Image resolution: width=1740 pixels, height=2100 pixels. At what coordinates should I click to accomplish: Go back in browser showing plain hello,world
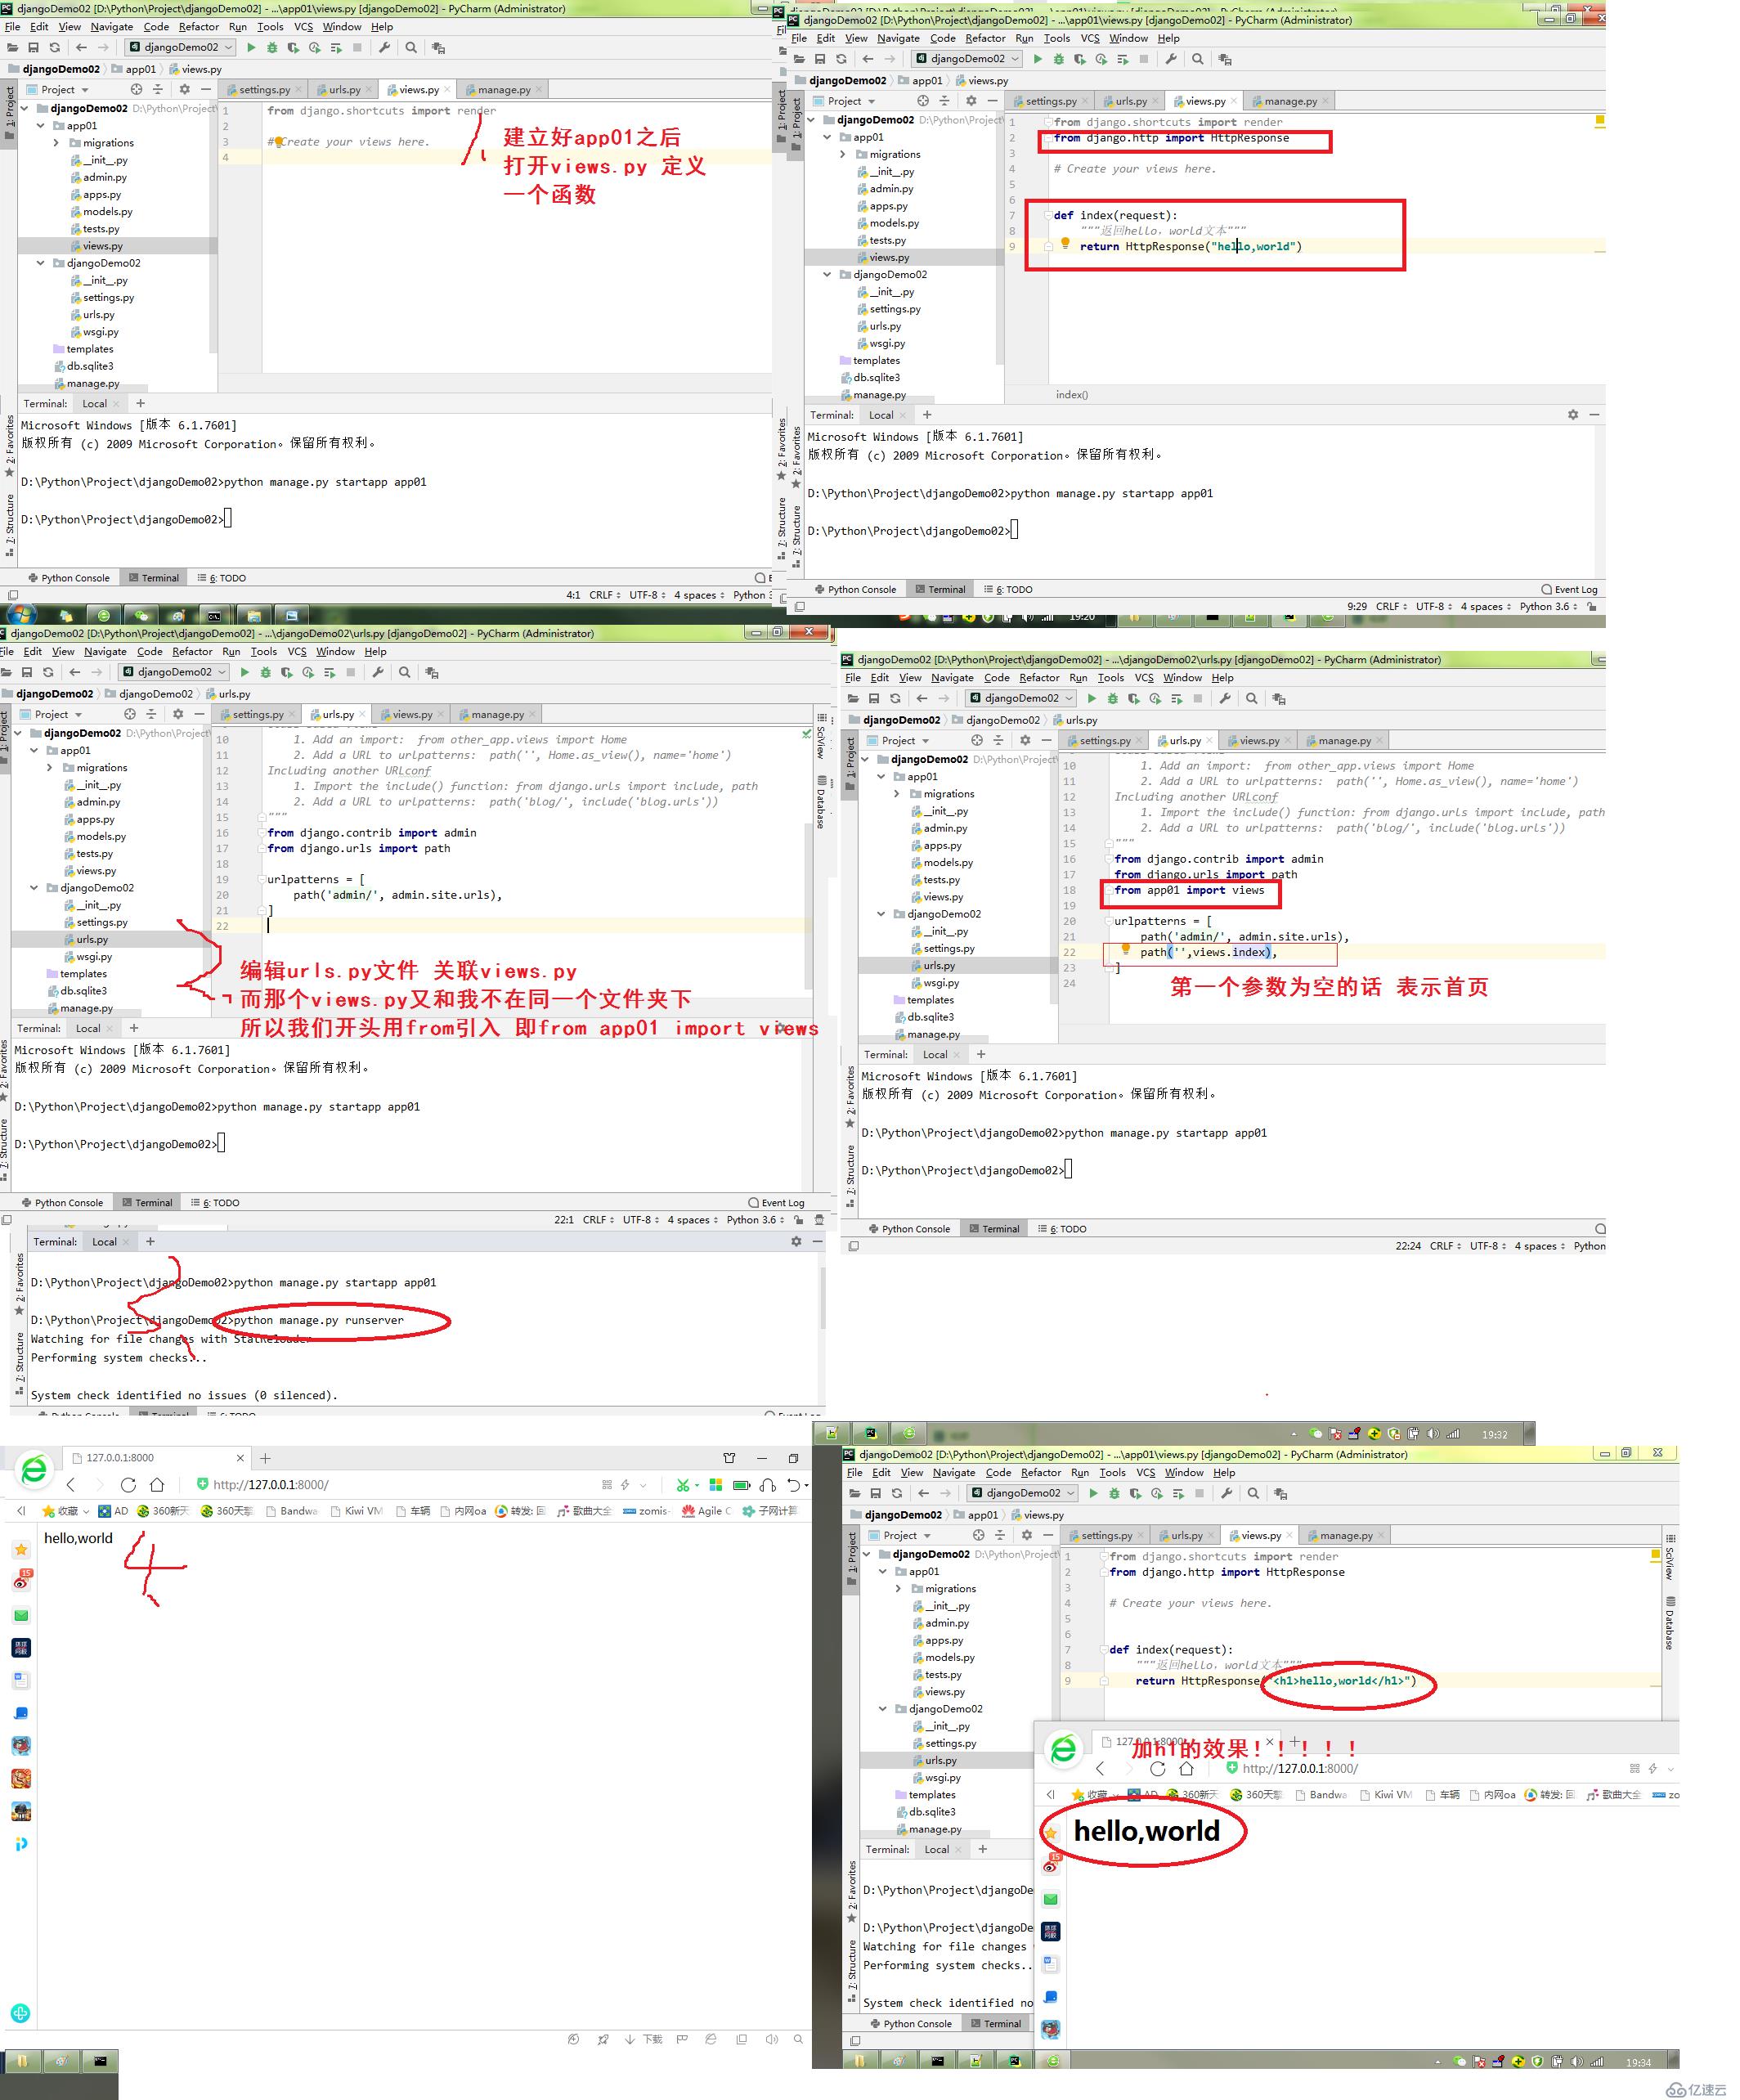[x=71, y=1485]
